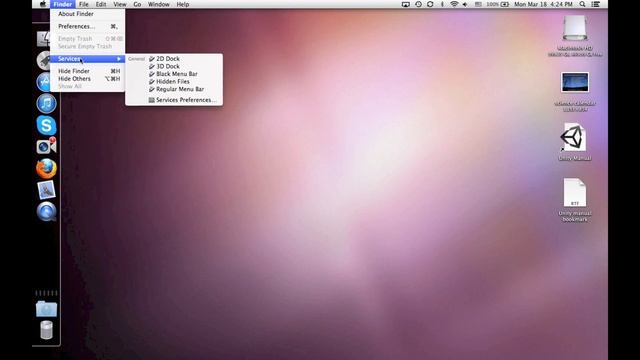Click the list icon at menu bar end
Screen dimensions: 640x360
[596, 4]
